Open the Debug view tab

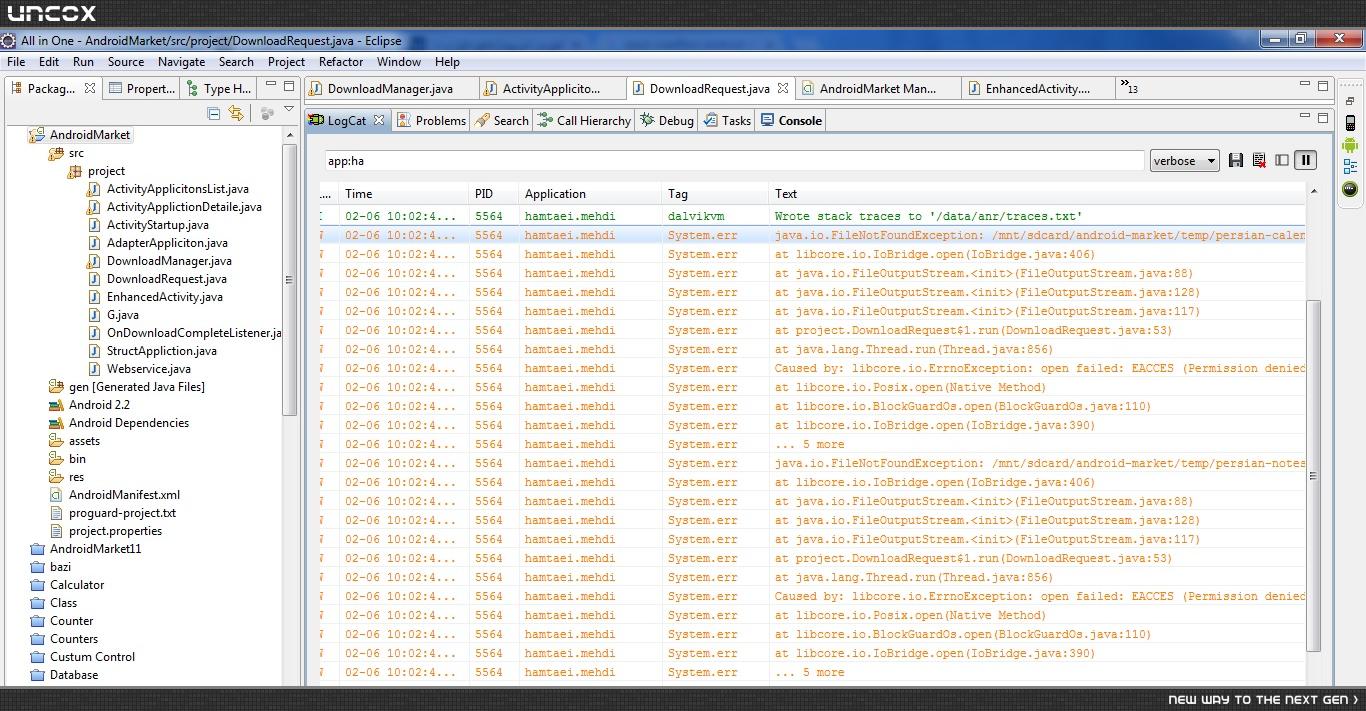click(x=667, y=120)
